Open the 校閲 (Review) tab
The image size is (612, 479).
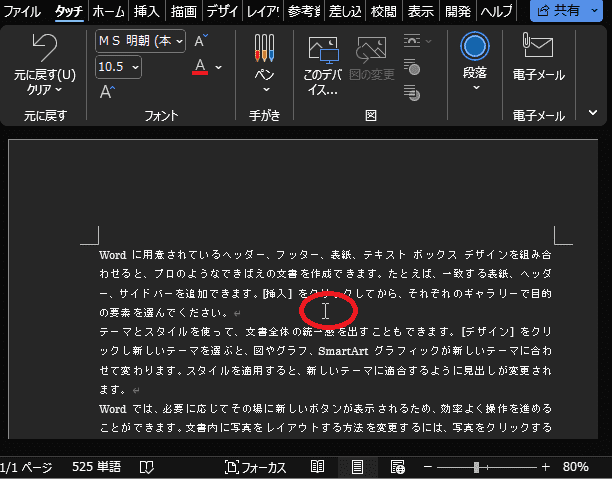383,12
